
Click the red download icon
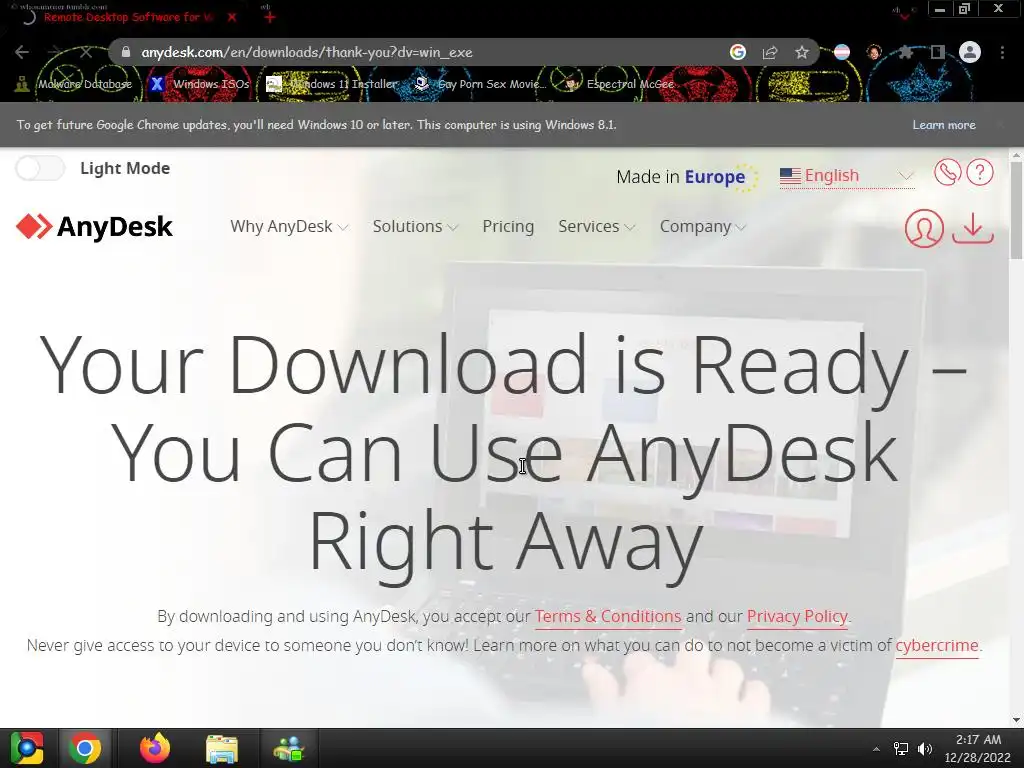click(973, 228)
